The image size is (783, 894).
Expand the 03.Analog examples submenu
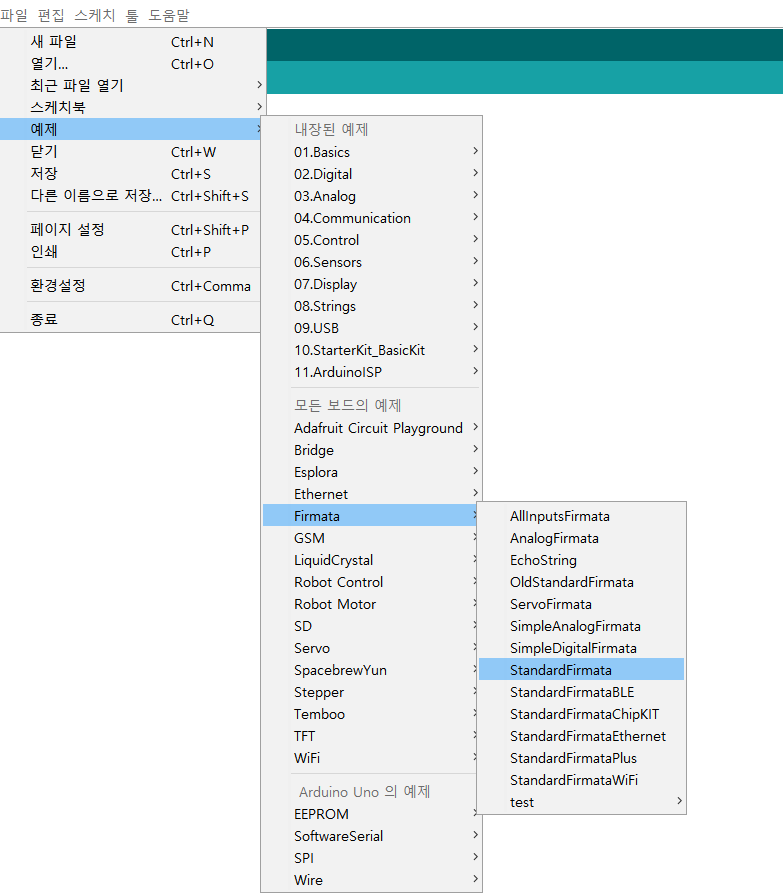(x=371, y=196)
